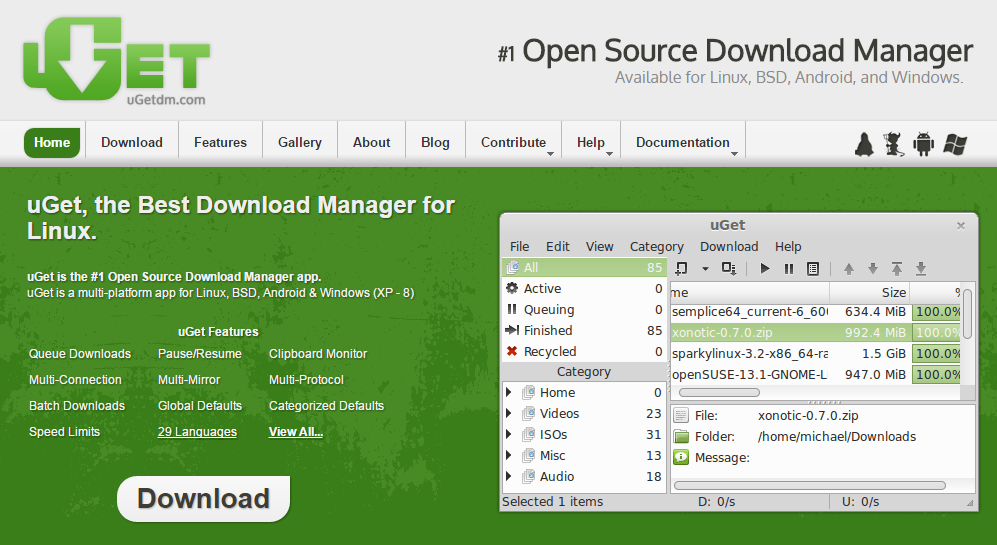Click the new category toolbar icon
The width and height of the screenshot is (997, 545).
(729, 268)
